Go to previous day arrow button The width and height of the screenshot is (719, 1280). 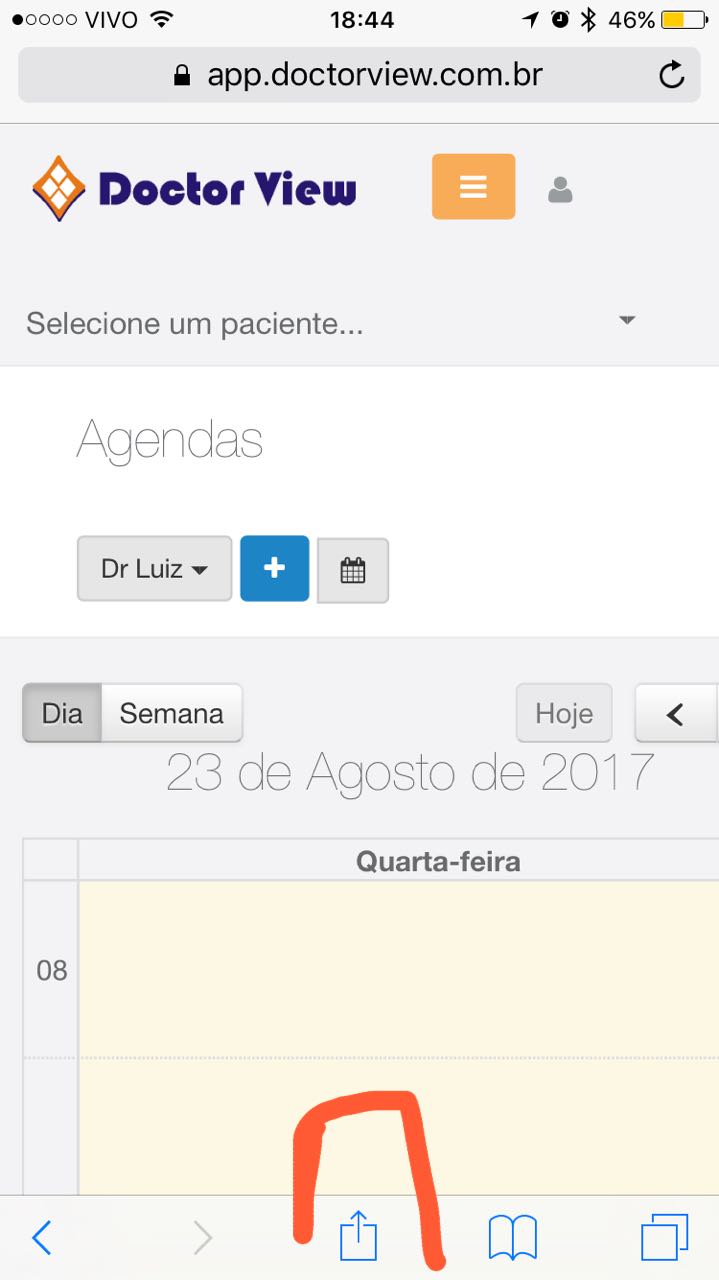[676, 714]
